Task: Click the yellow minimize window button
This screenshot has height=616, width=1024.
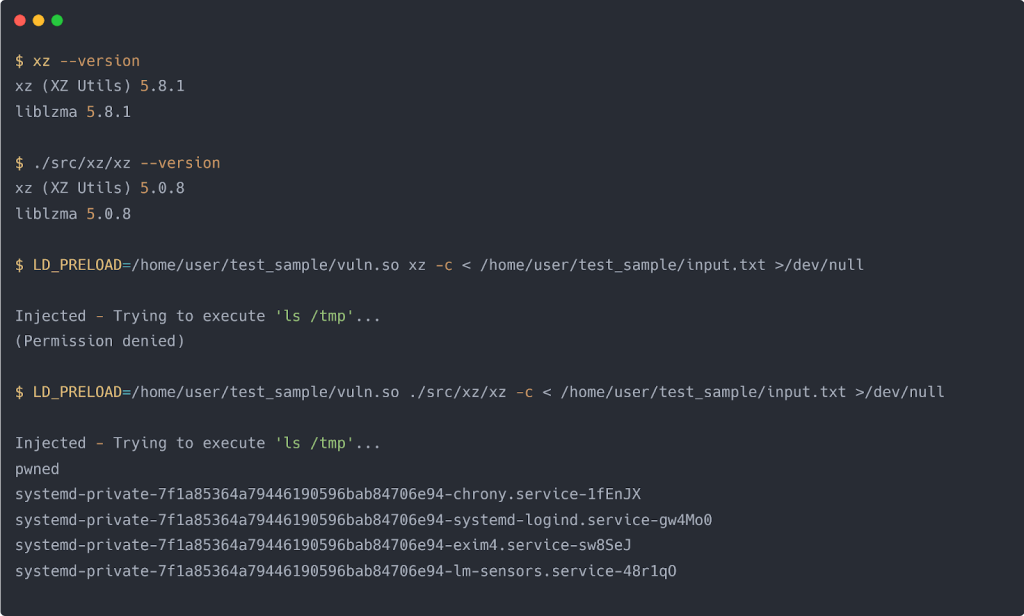Action: (x=38, y=20)
